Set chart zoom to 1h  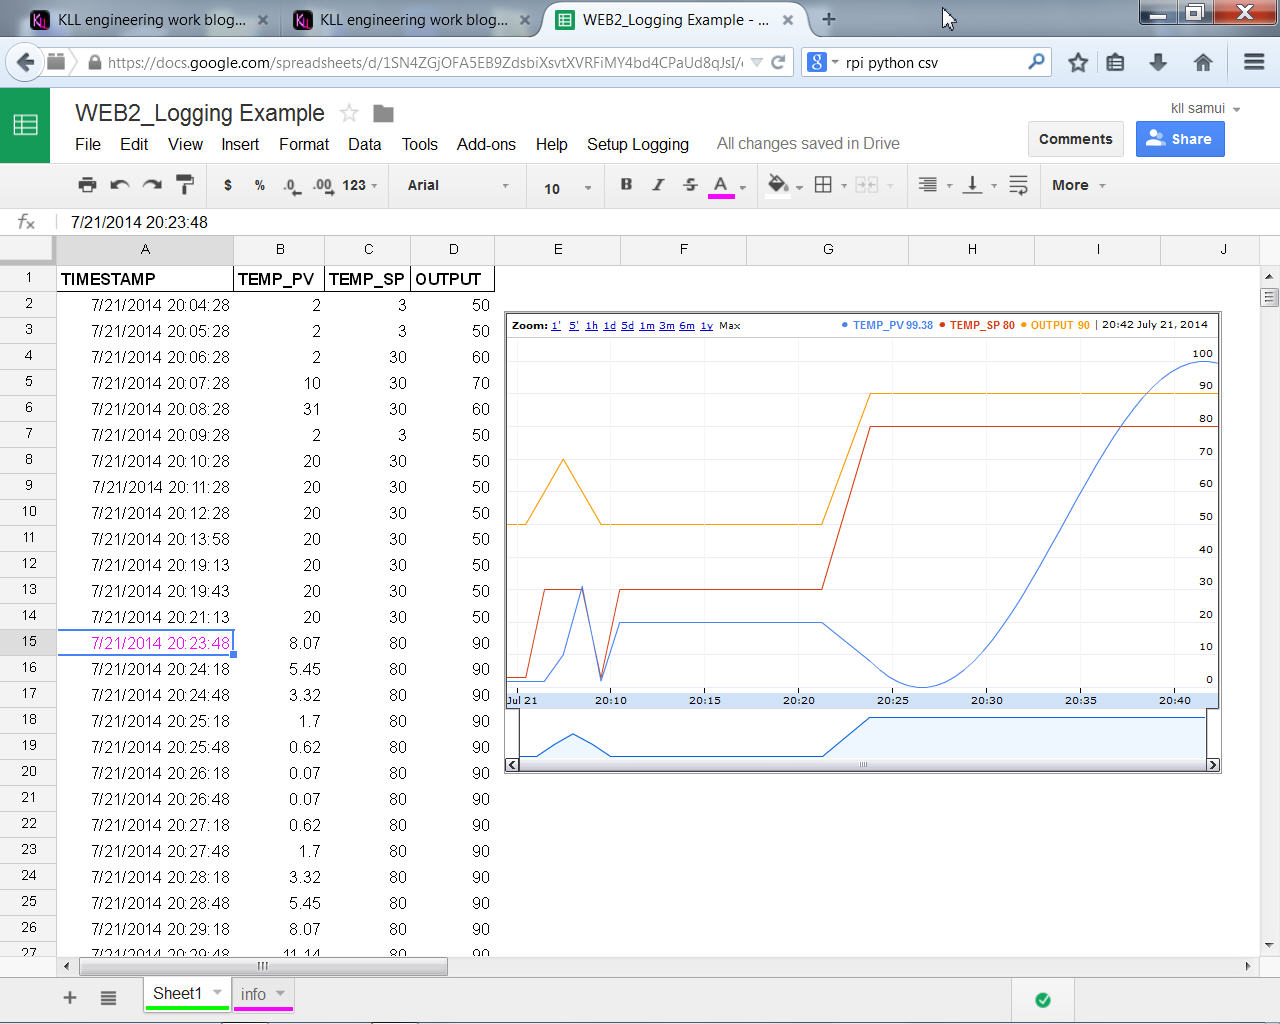591,326
